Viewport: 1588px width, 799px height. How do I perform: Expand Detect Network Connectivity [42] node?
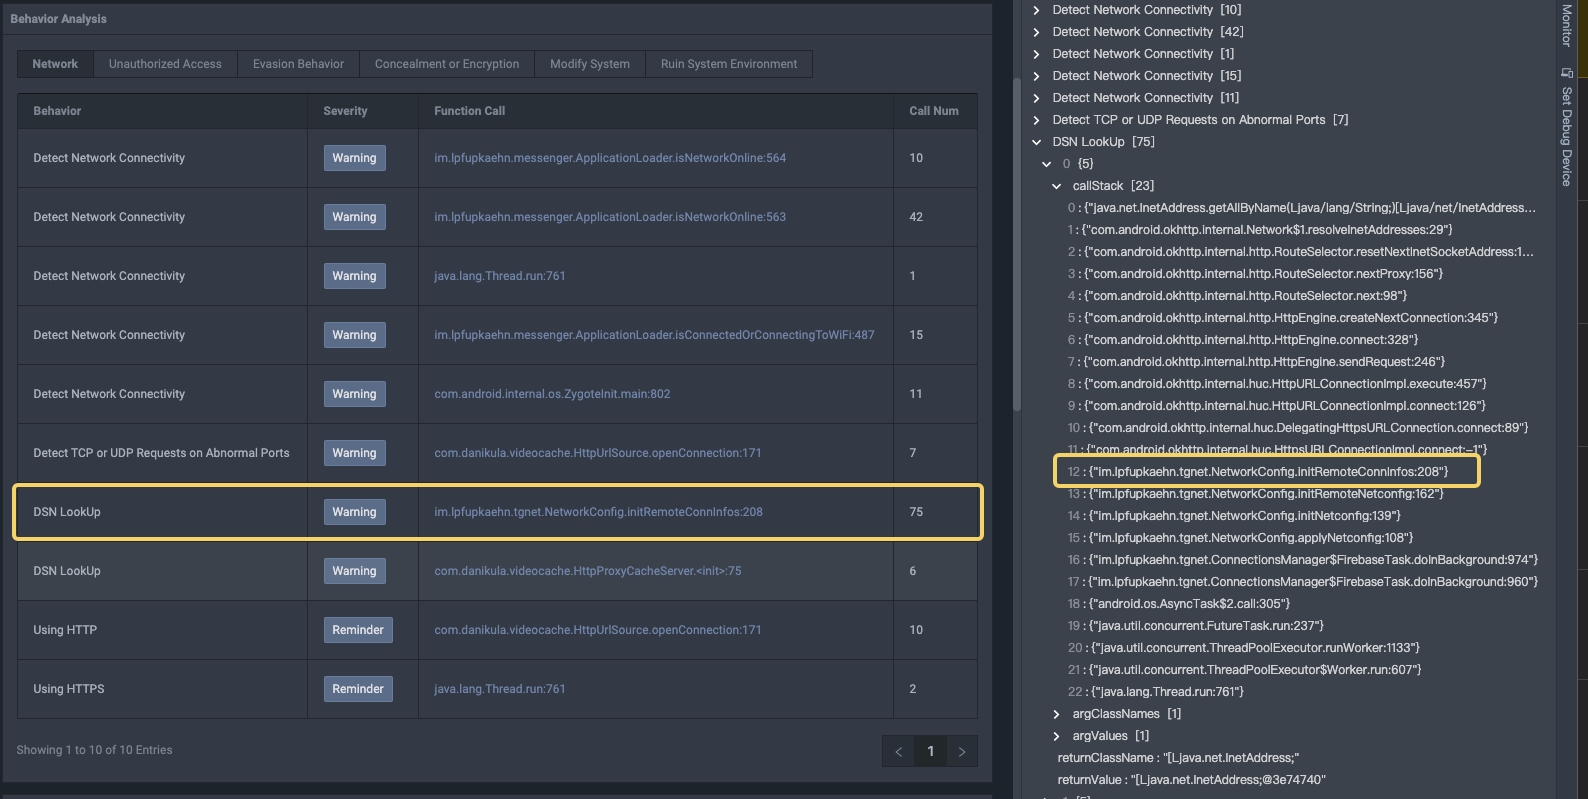point(1036,32)
